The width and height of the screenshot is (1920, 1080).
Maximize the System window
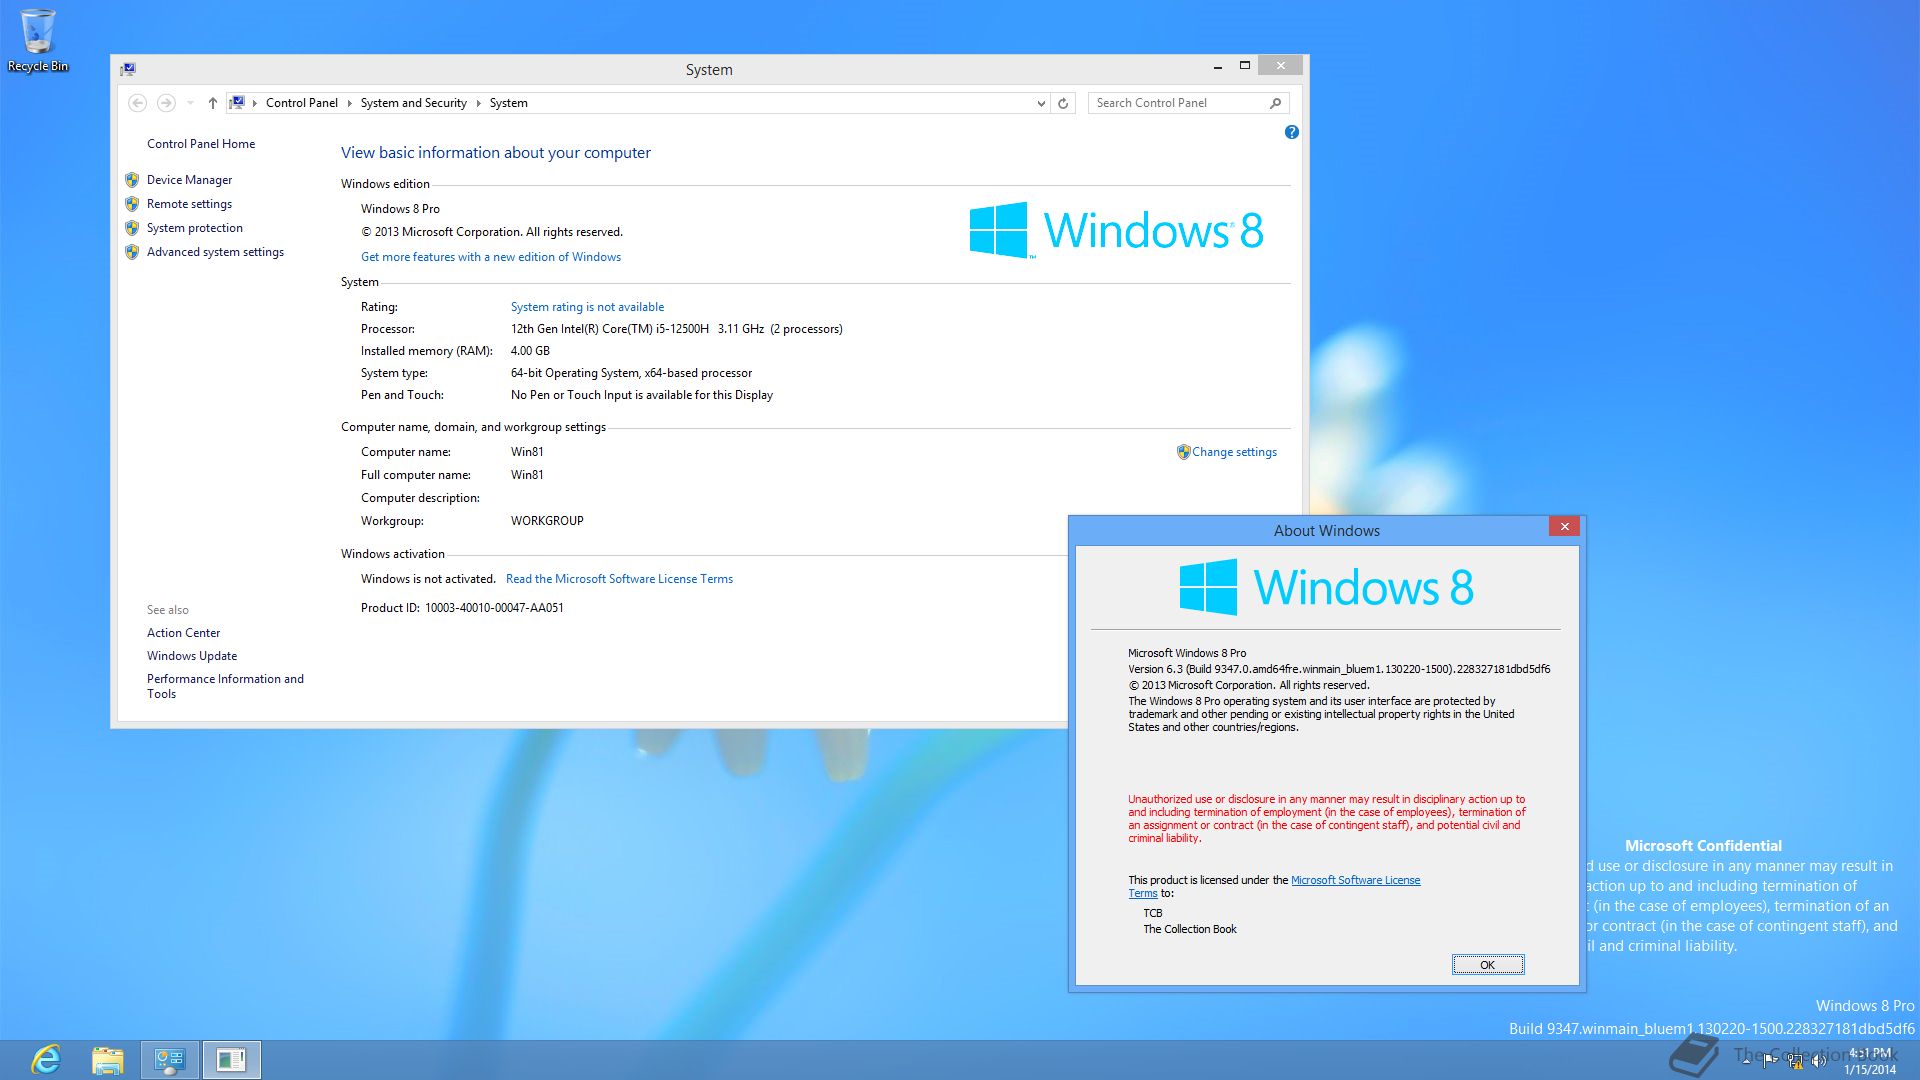tap(1244, 66)
